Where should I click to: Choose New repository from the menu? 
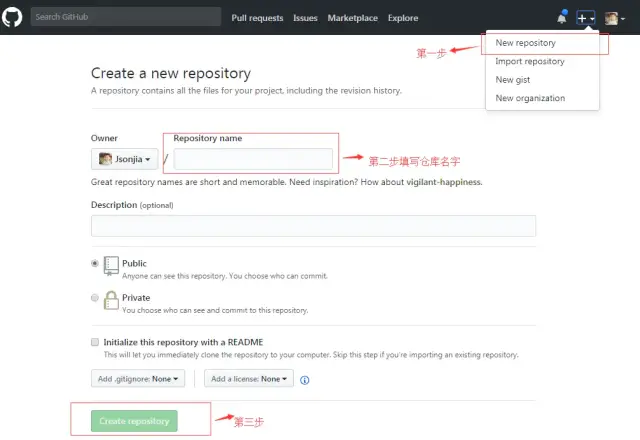(x=525, y=43)
